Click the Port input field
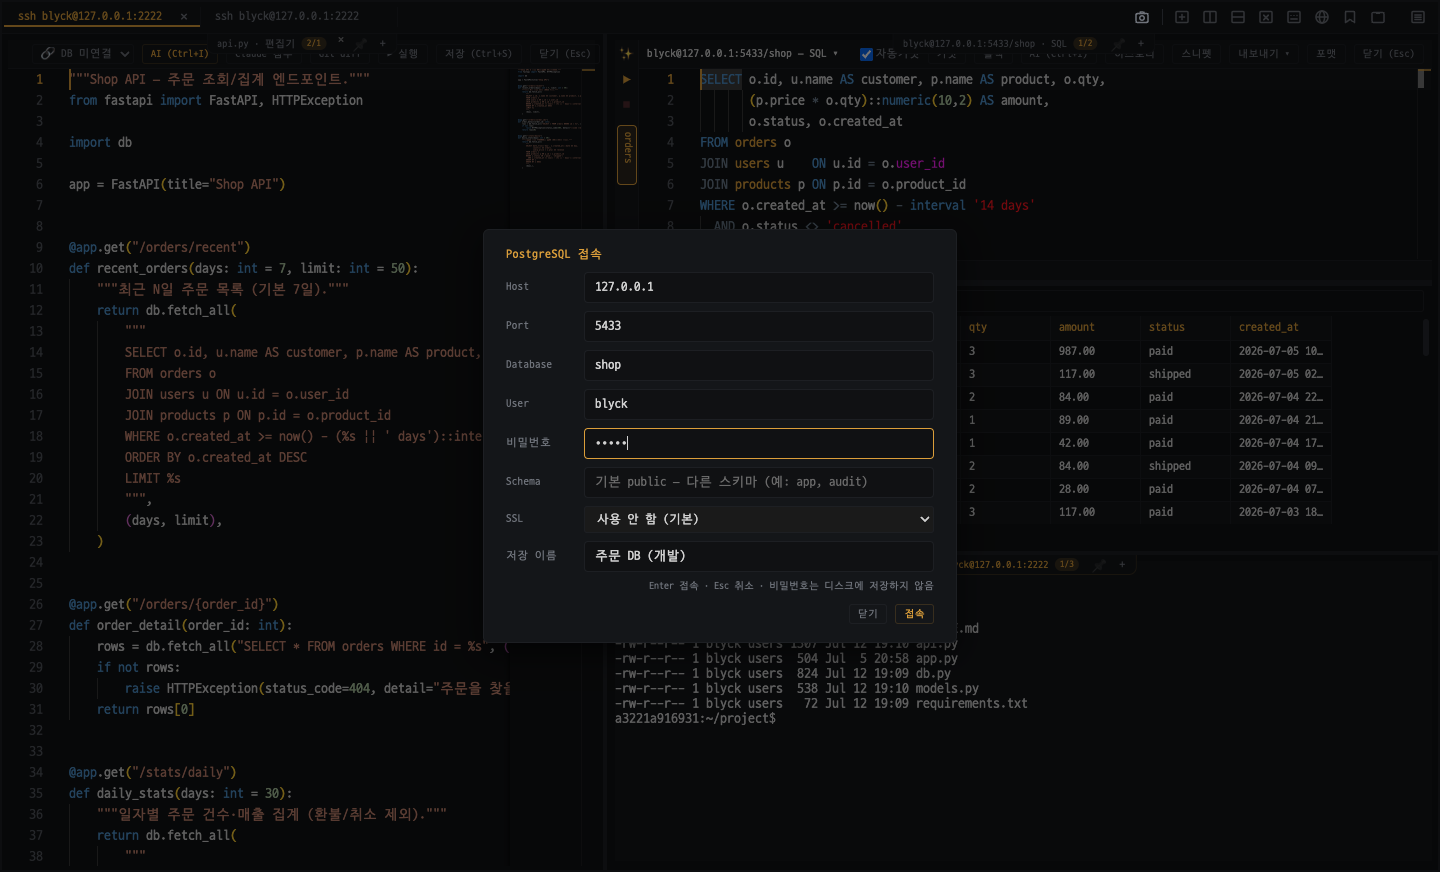Viewport: 1440px width, 872px height. tap(759, 326)
